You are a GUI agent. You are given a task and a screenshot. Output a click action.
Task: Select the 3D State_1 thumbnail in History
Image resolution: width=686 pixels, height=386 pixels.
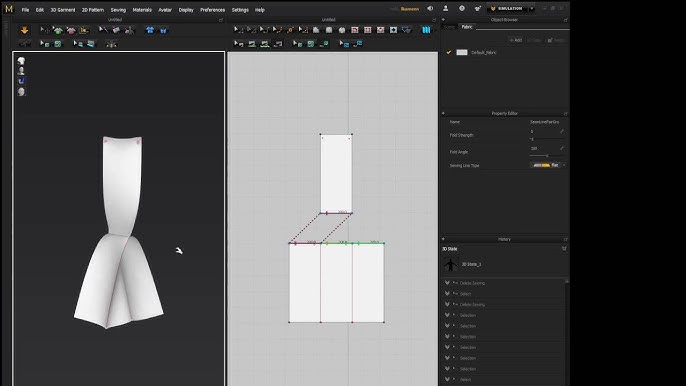(x=450, y=264)
